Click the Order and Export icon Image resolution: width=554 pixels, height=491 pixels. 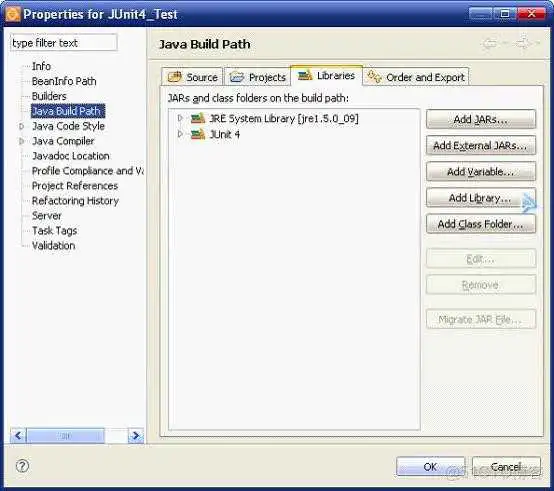pyautogui.click(x=374, y=77)
